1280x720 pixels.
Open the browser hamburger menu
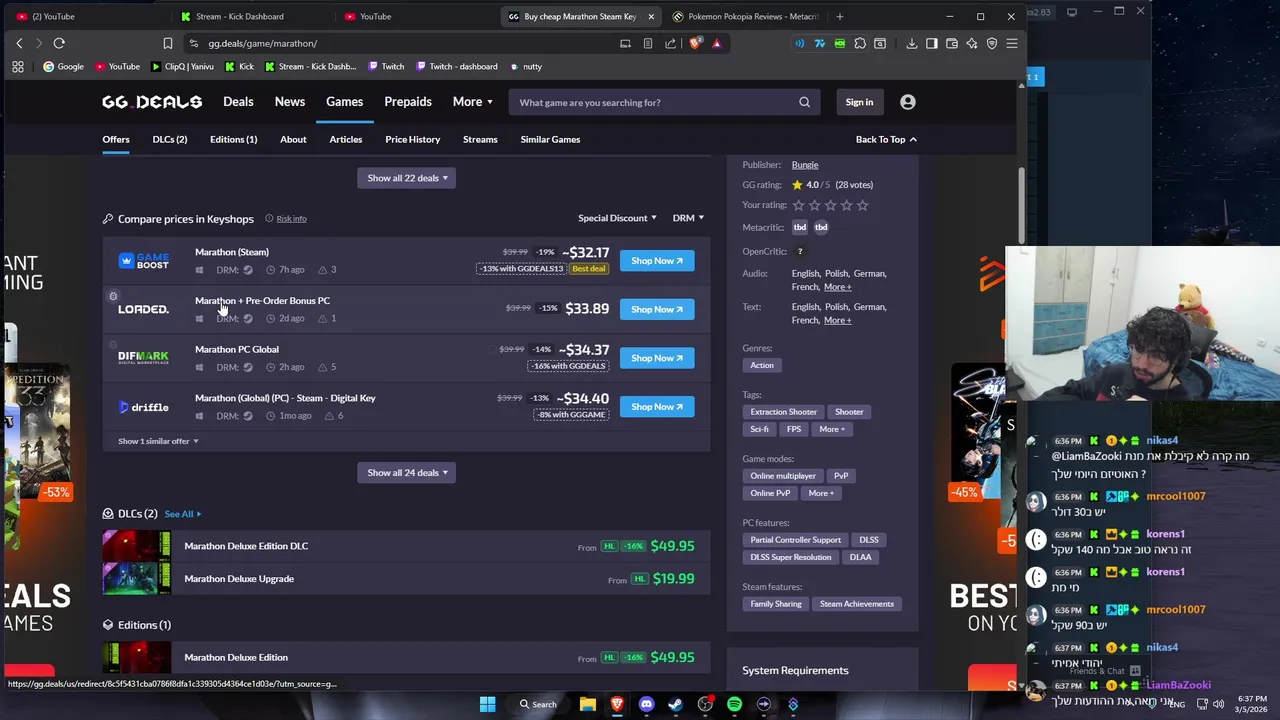click(x=1012, y=43)
